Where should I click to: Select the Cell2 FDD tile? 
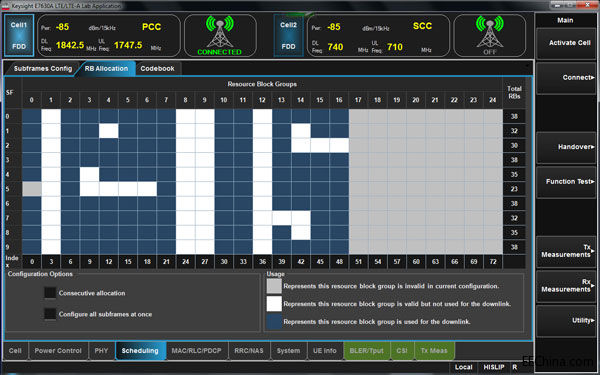289,36
